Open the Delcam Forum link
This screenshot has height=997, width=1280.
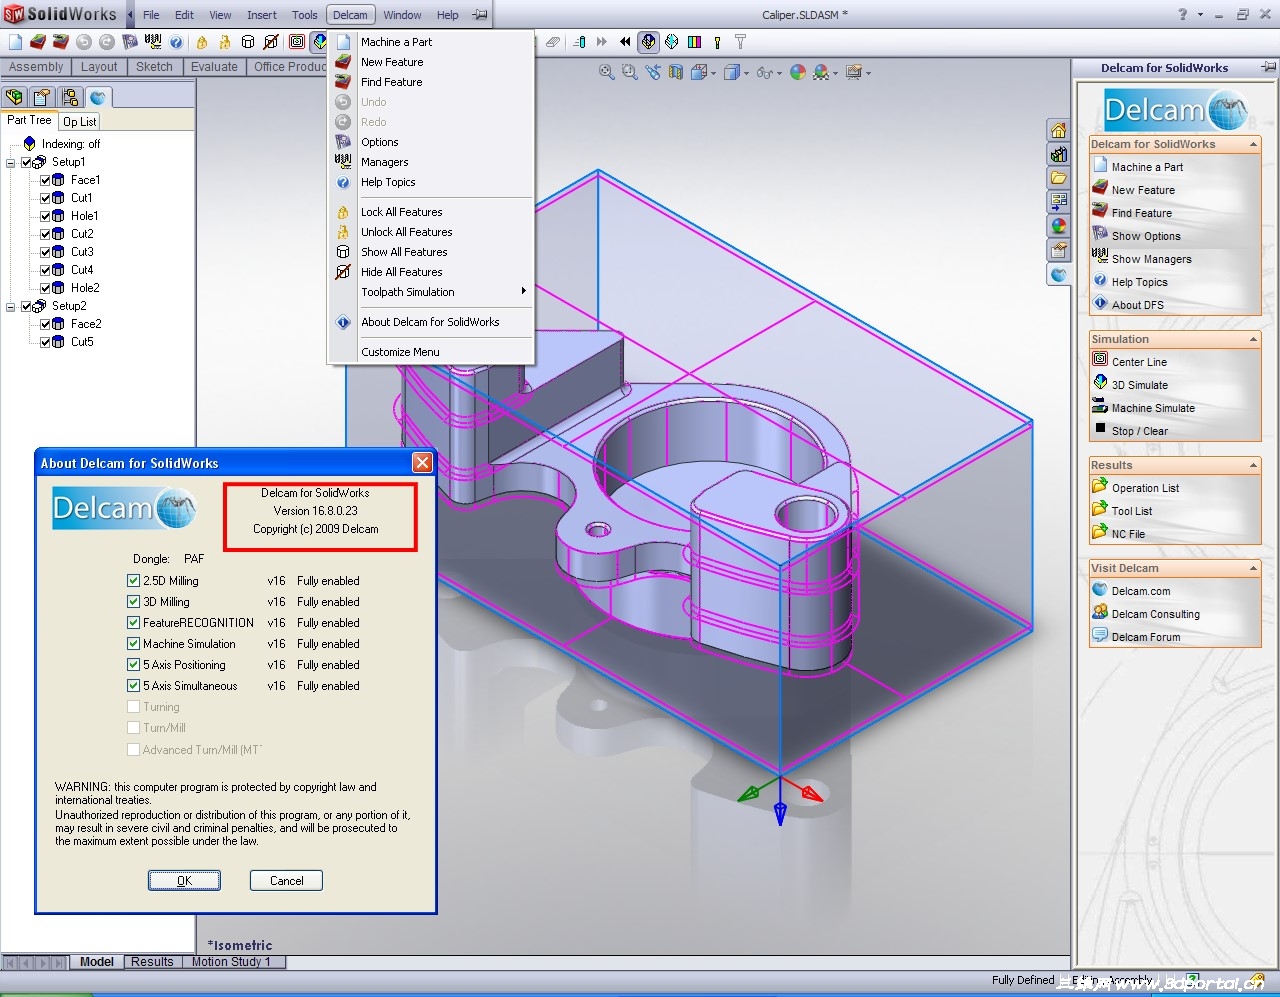click(x=1146, y=637)
